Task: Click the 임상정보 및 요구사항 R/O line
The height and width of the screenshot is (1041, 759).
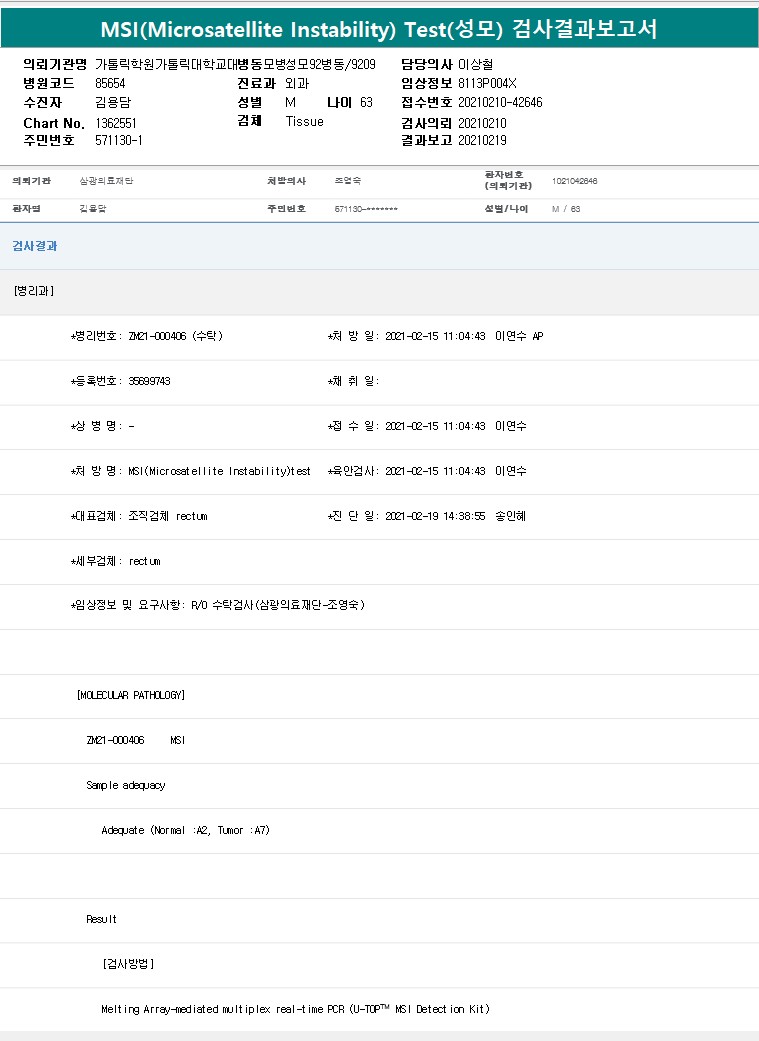Action: pos(217,606)
